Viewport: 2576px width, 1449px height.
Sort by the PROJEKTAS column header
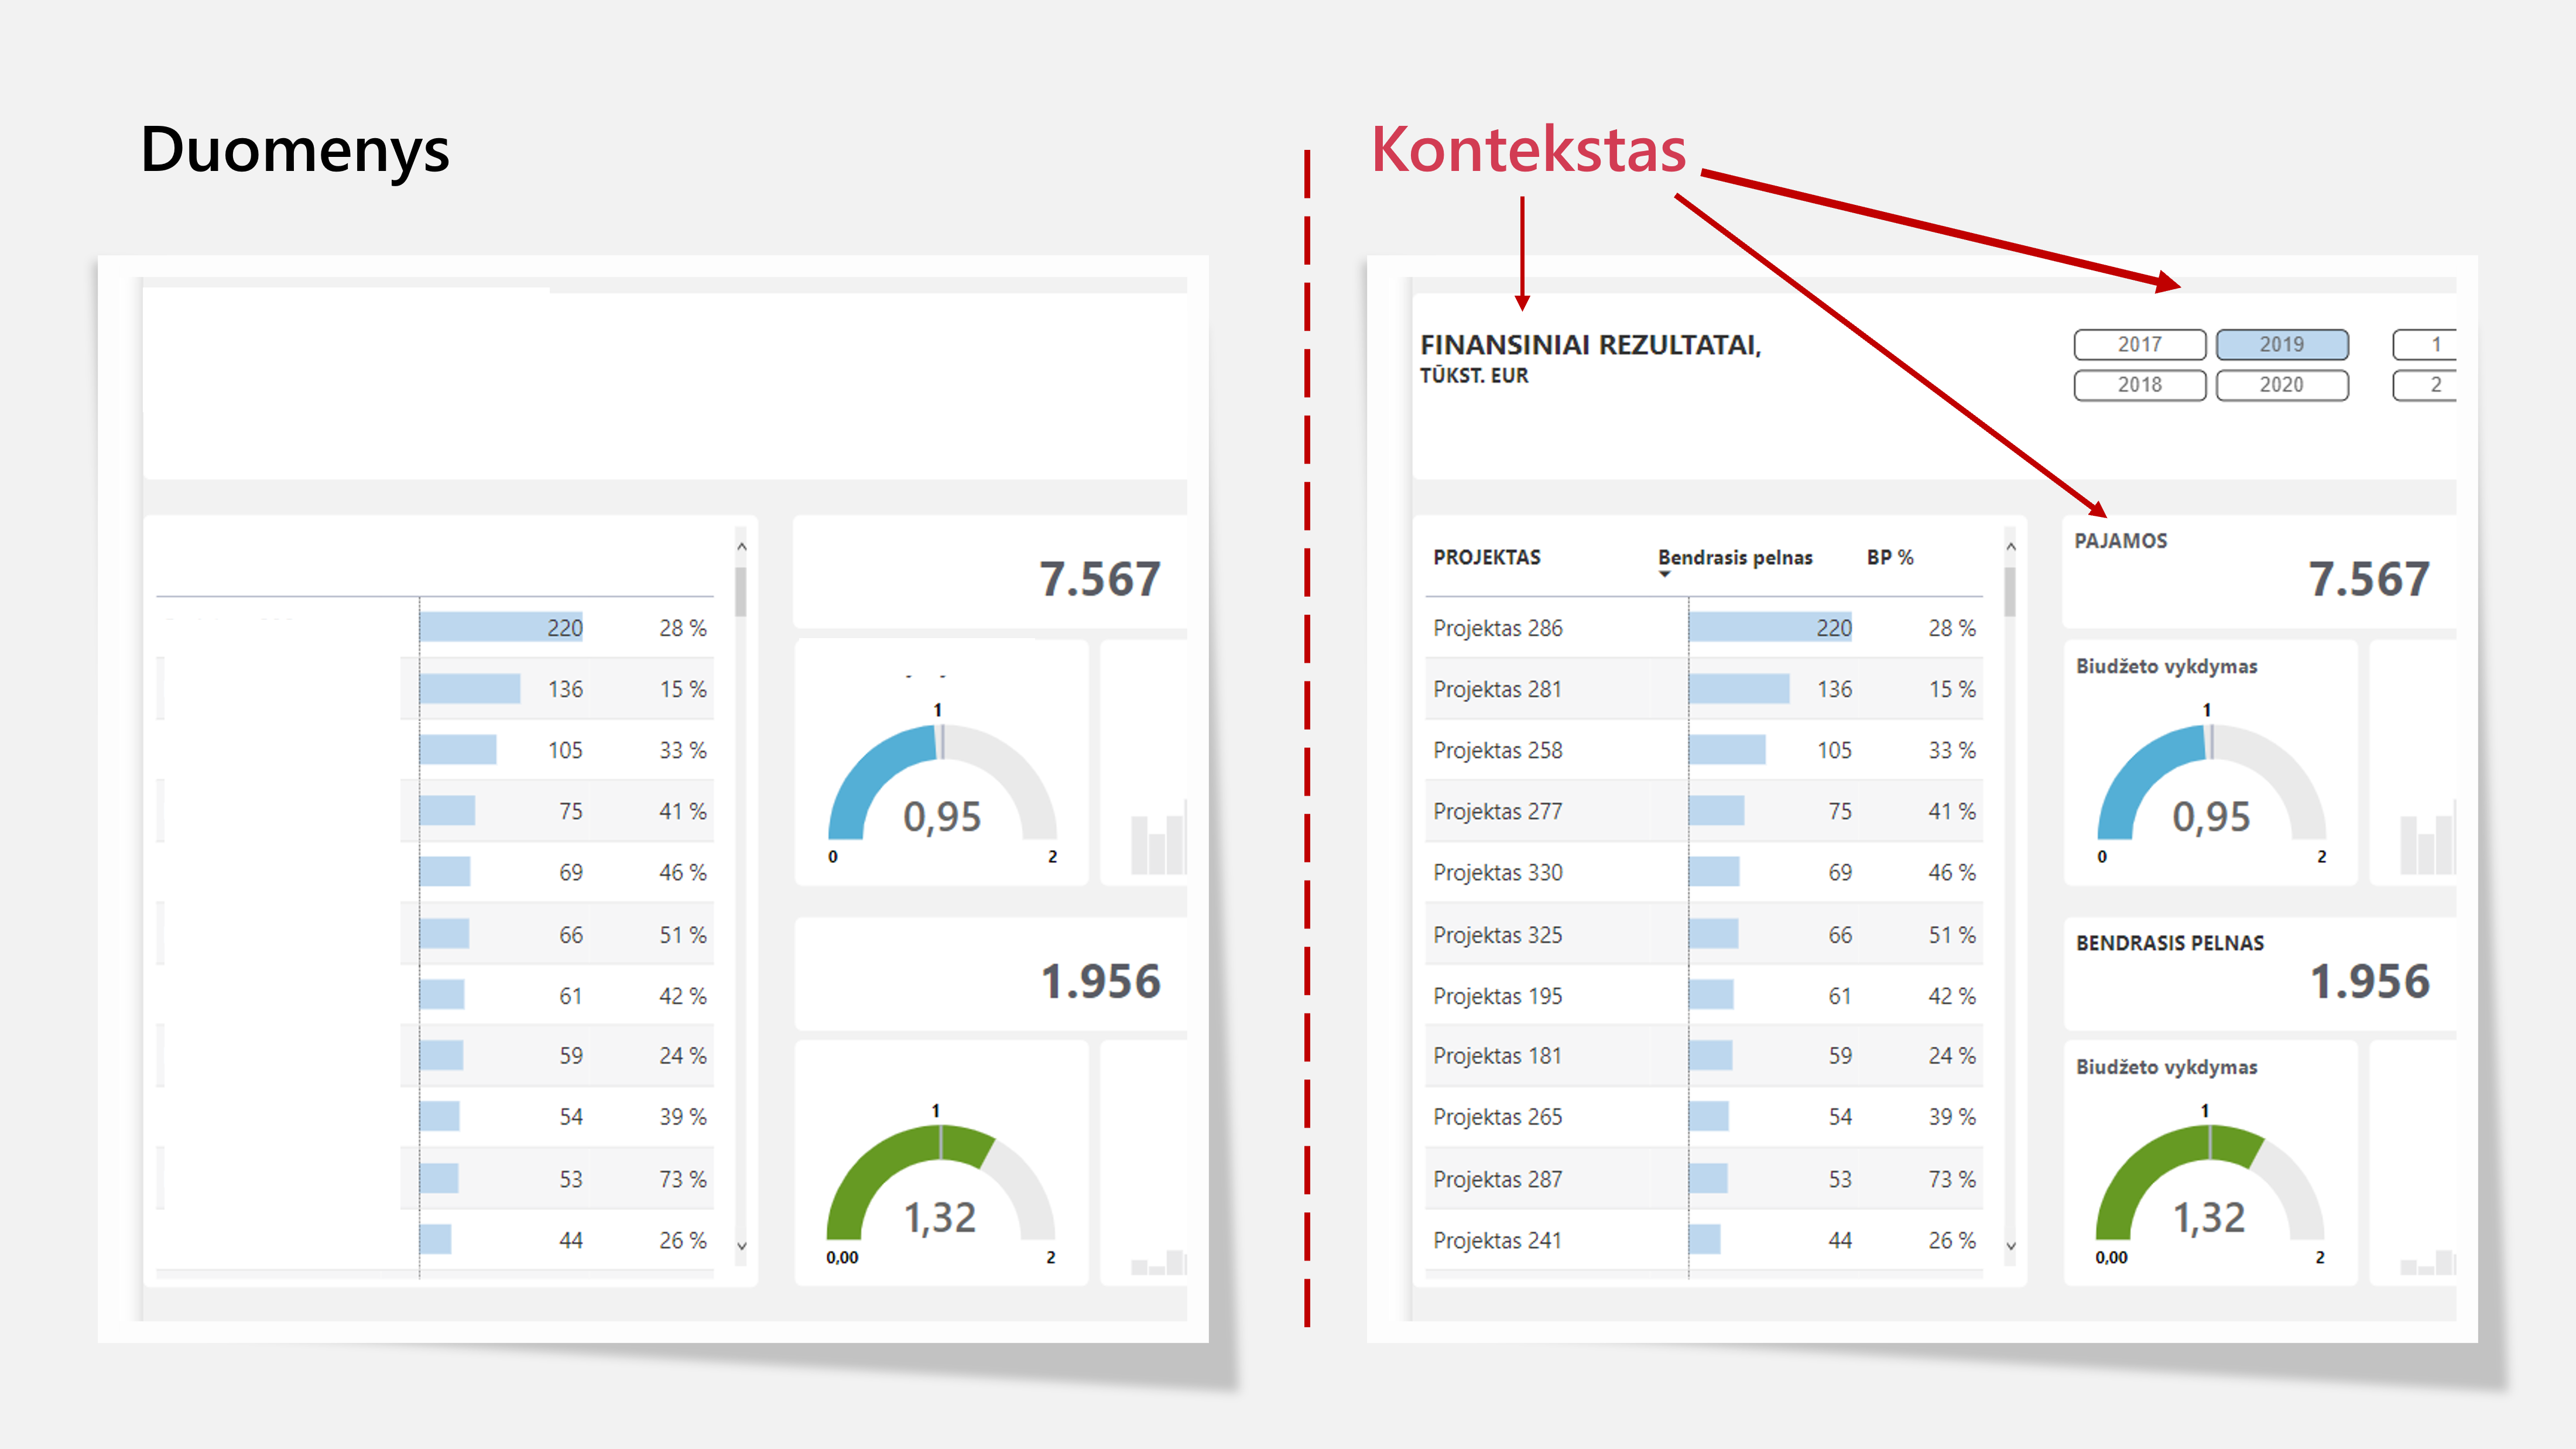[1486, 557]
